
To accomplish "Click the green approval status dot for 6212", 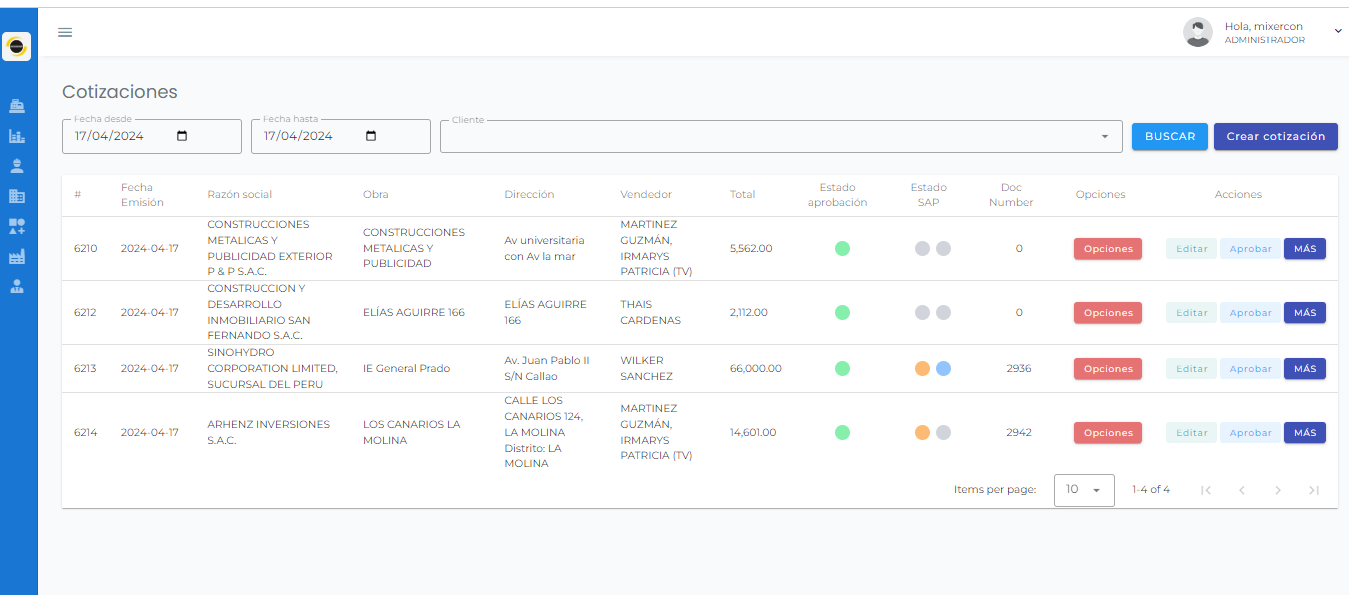I will pos(842,313).
